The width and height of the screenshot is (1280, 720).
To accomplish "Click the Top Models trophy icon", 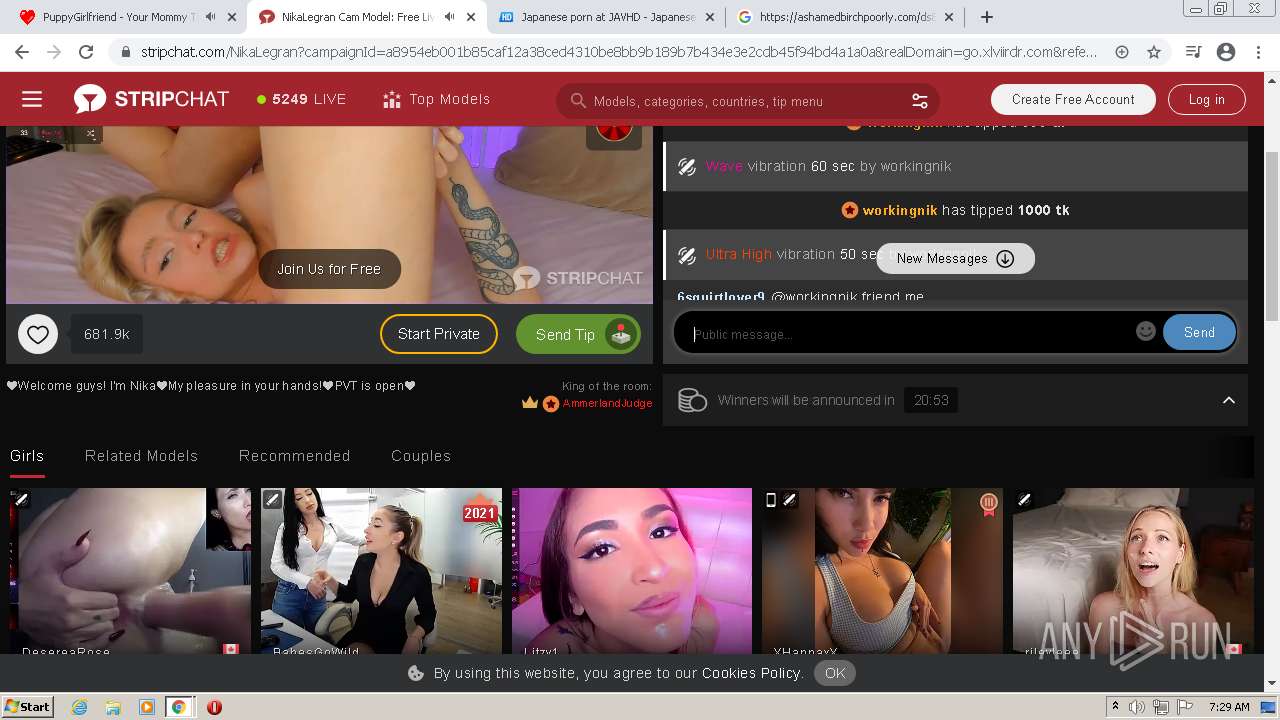I will 392,99.
